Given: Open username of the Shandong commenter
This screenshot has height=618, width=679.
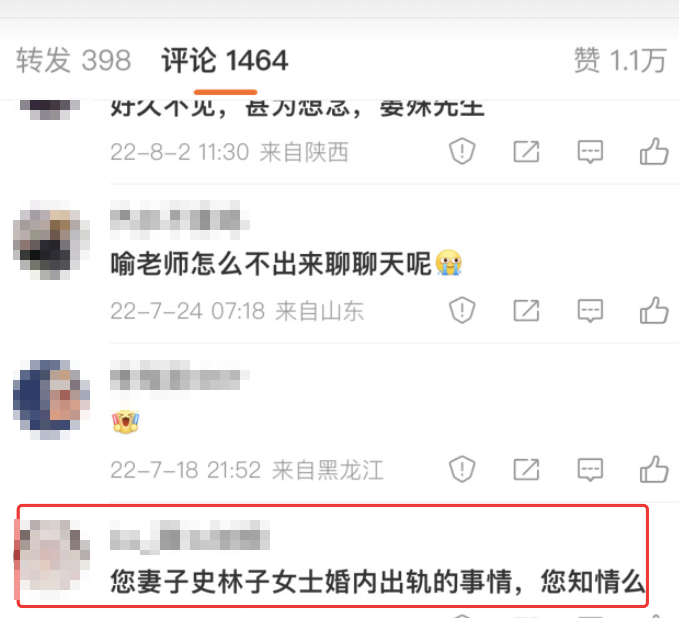Looking at the screenshot, I should pyautogui.click(x=179, y=220).
